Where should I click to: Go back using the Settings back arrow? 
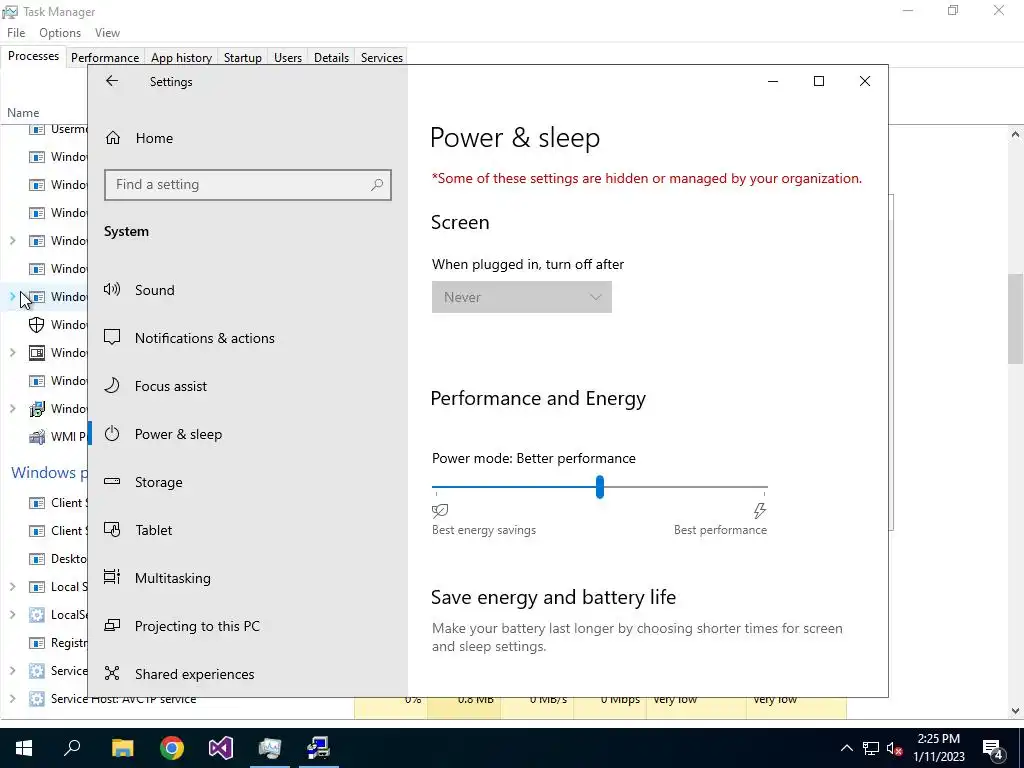[x=112, y=81]
